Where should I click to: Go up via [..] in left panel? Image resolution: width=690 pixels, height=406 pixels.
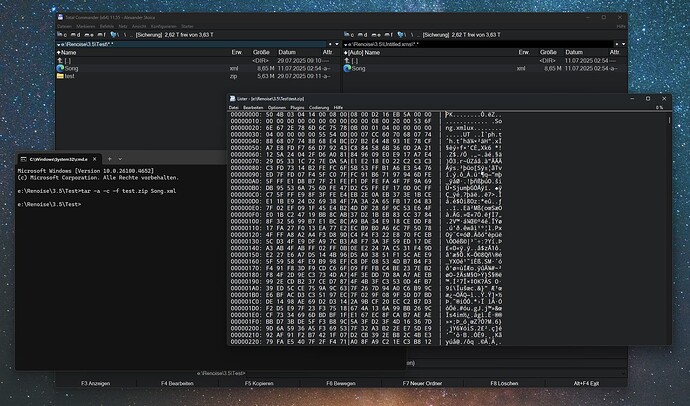coord(64,61)
